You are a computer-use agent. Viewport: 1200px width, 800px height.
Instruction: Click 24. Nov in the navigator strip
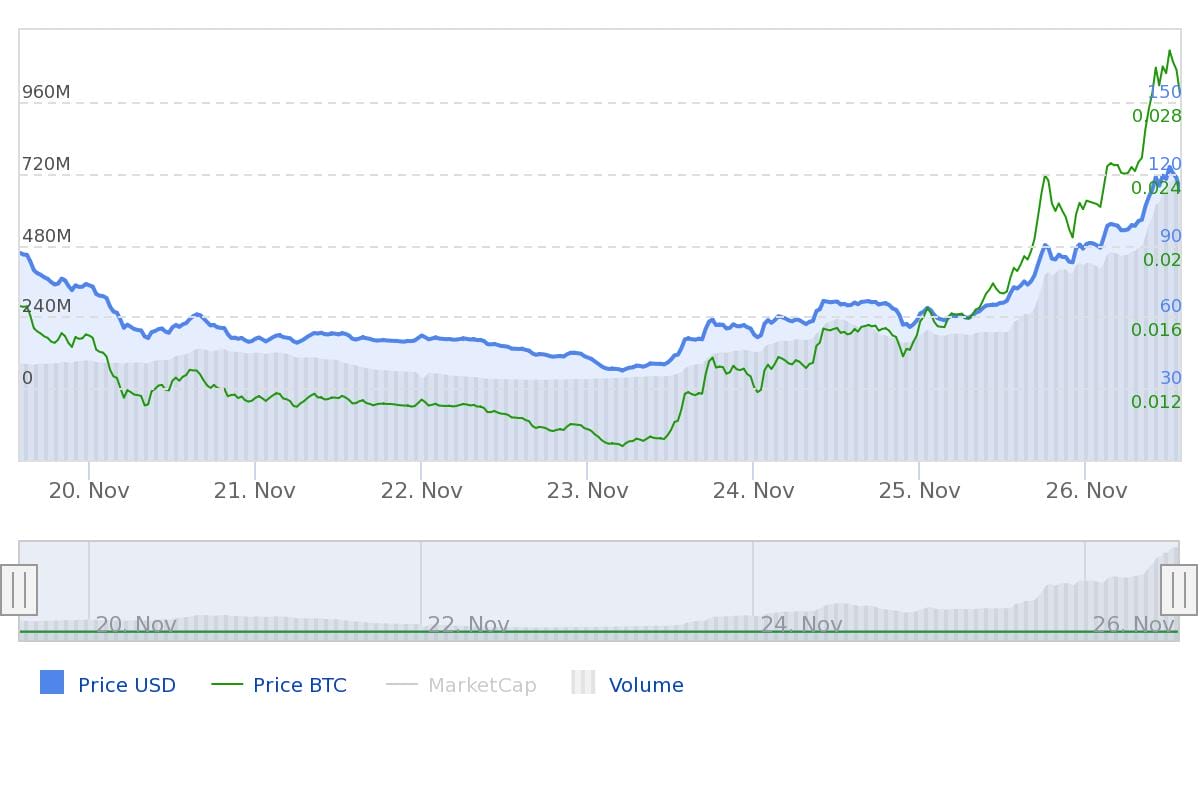(801, 625)
